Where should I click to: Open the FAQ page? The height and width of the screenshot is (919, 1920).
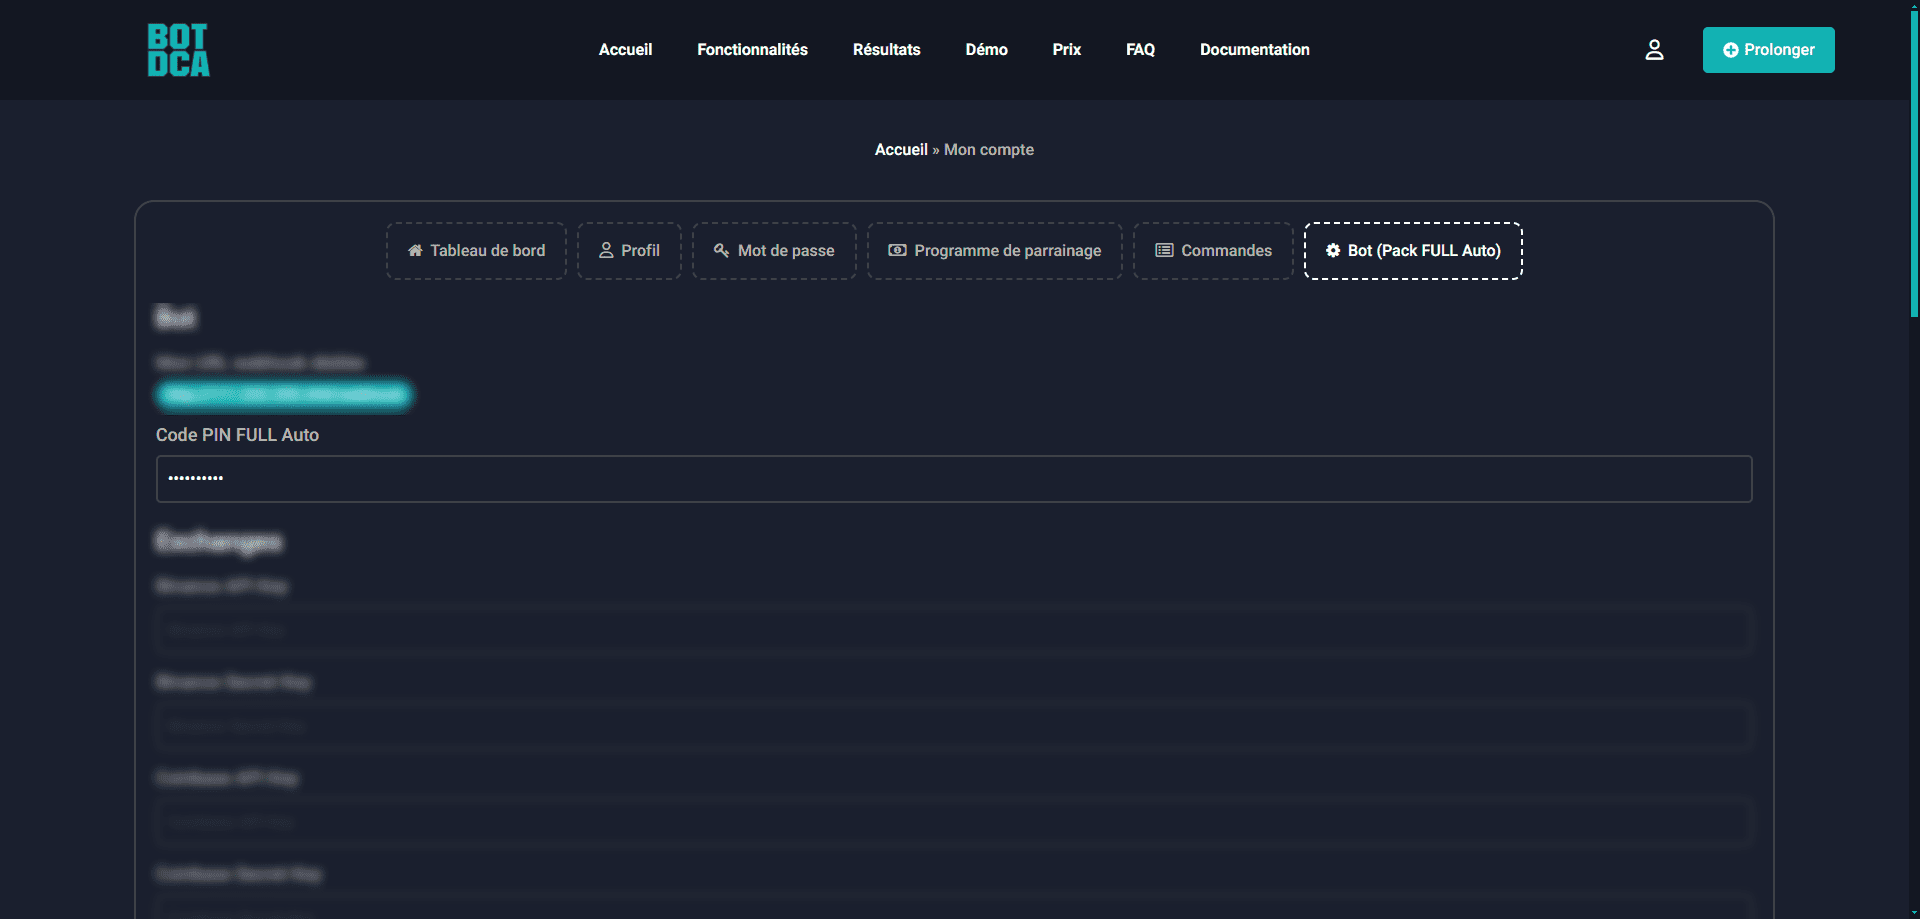pos(1140,50)
